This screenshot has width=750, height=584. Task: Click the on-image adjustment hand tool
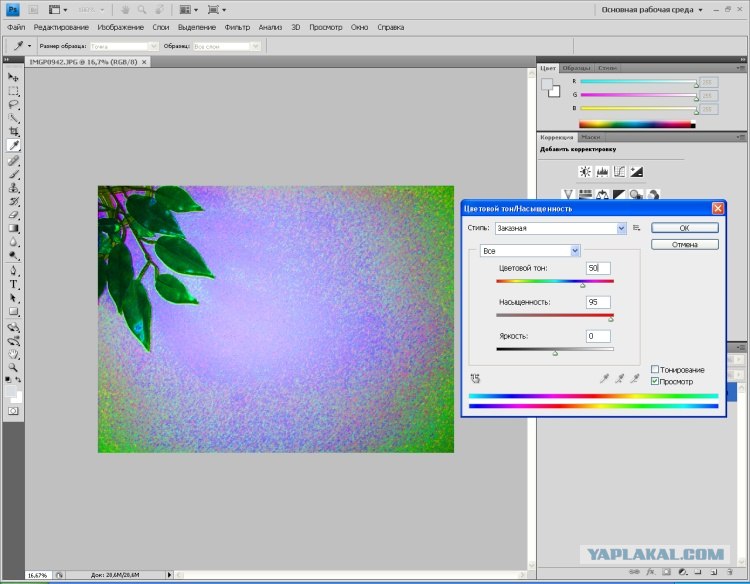(x=475, y=379)
